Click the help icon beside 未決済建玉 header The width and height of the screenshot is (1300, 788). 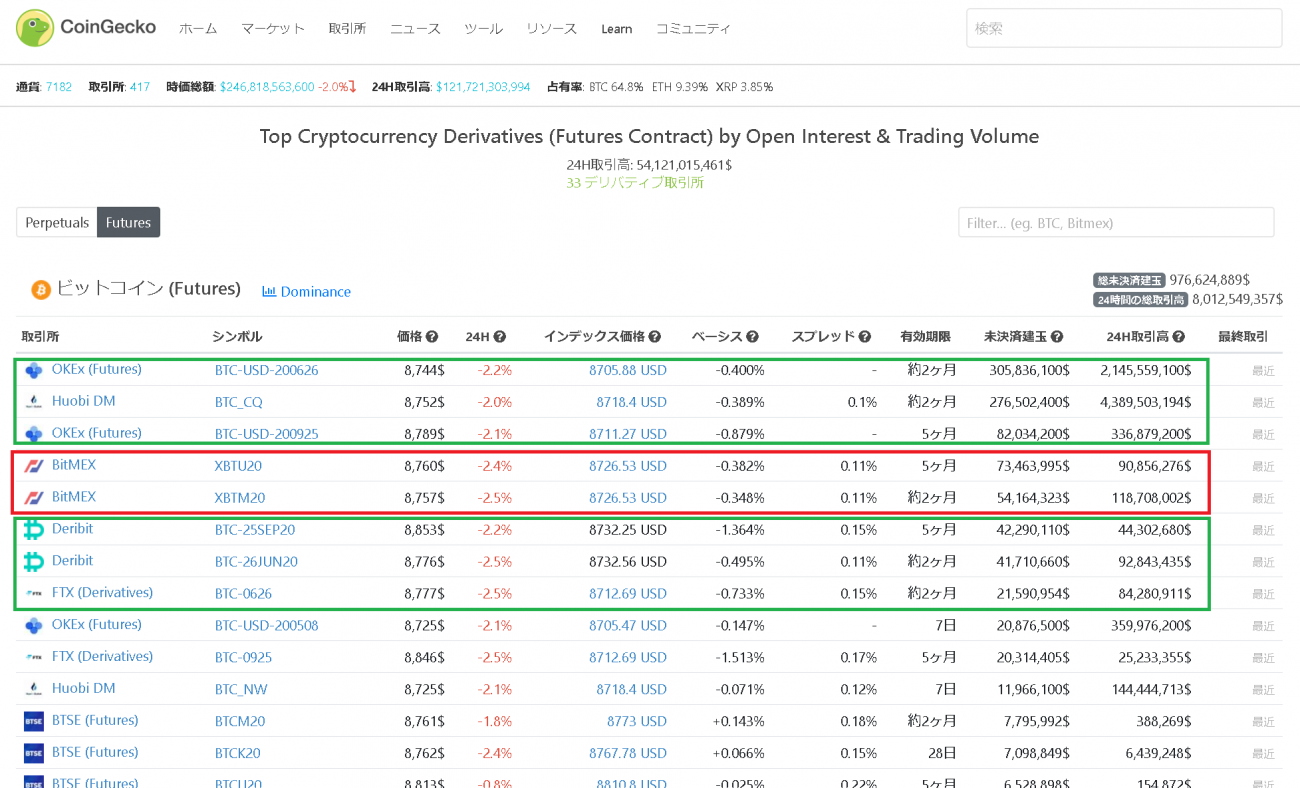[x=1057, y=338]
